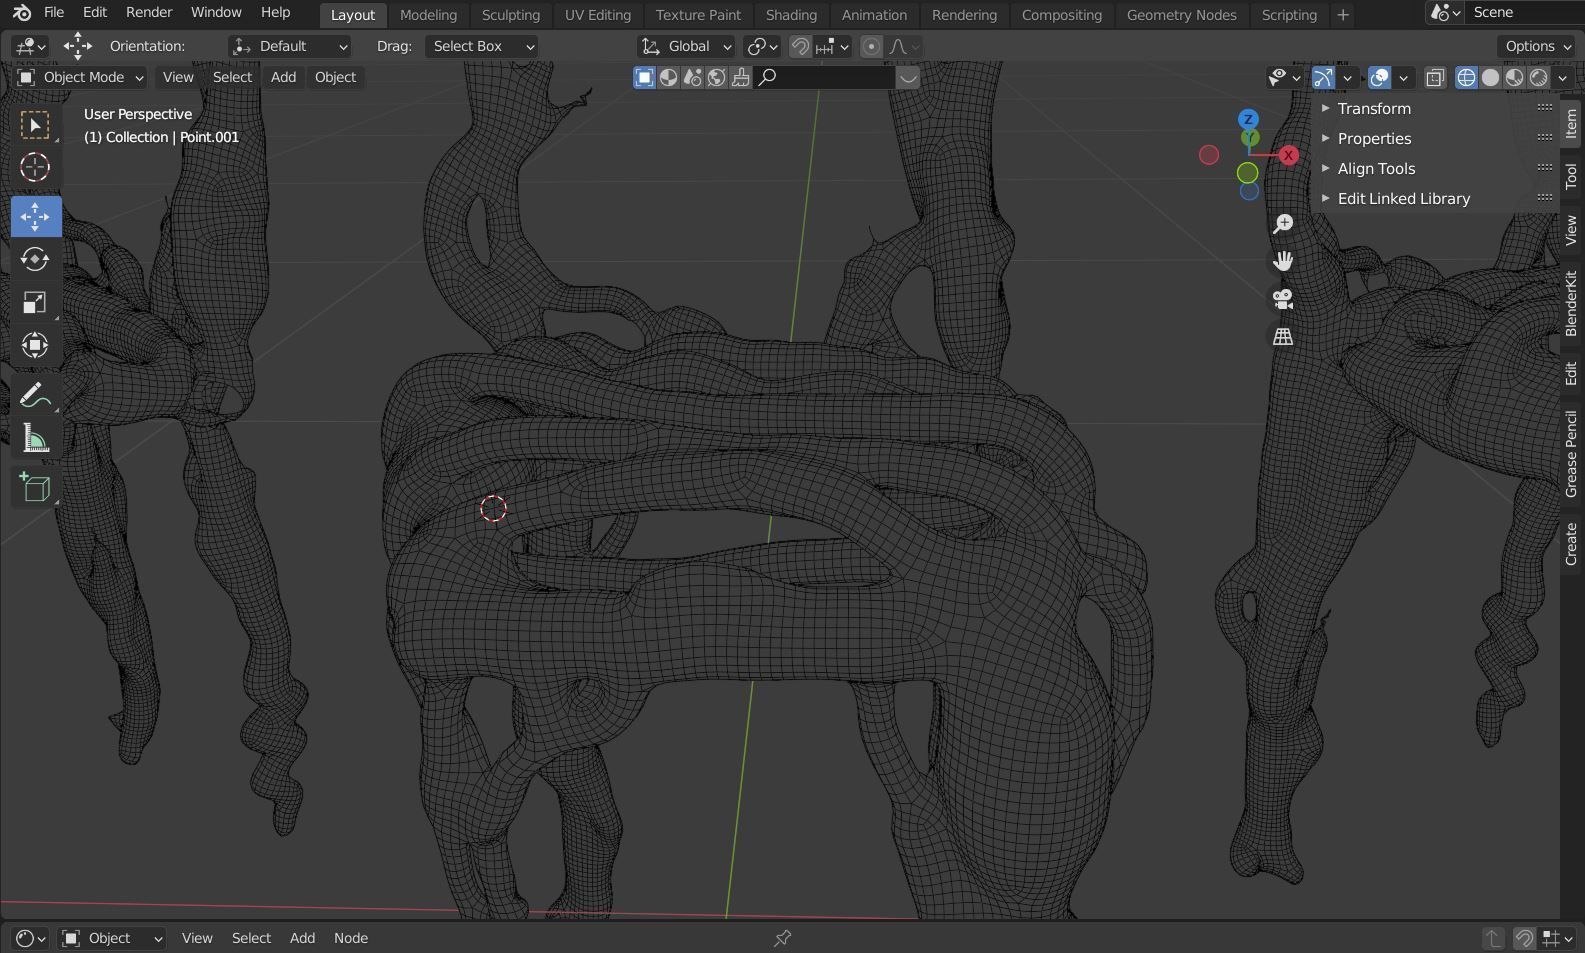Open the Object Mode dropdown

[x=81, y=77]
